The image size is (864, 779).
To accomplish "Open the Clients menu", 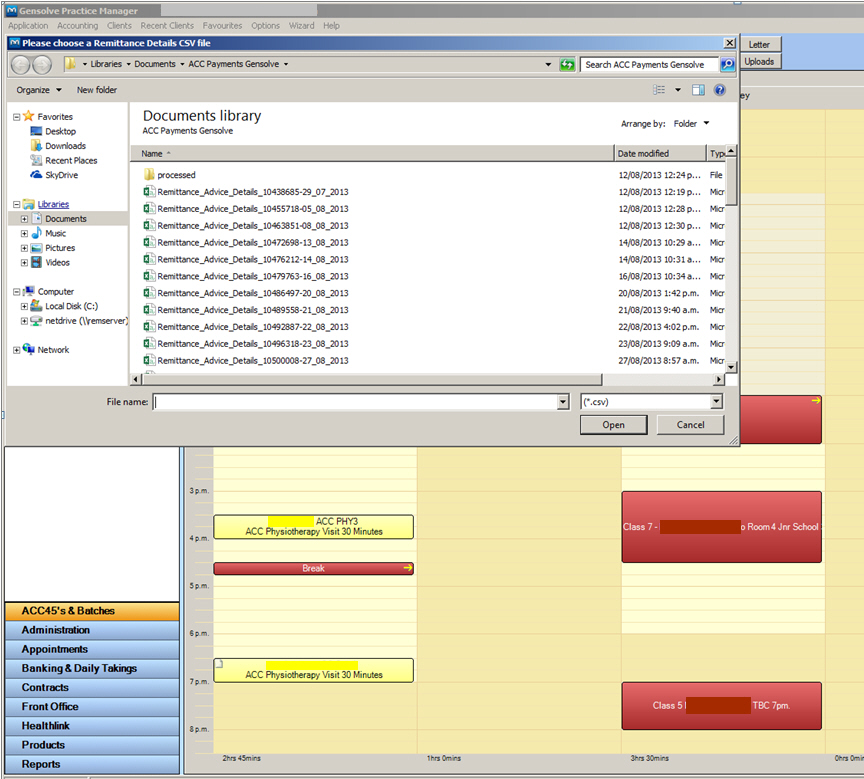I will [x=119, y=25].
